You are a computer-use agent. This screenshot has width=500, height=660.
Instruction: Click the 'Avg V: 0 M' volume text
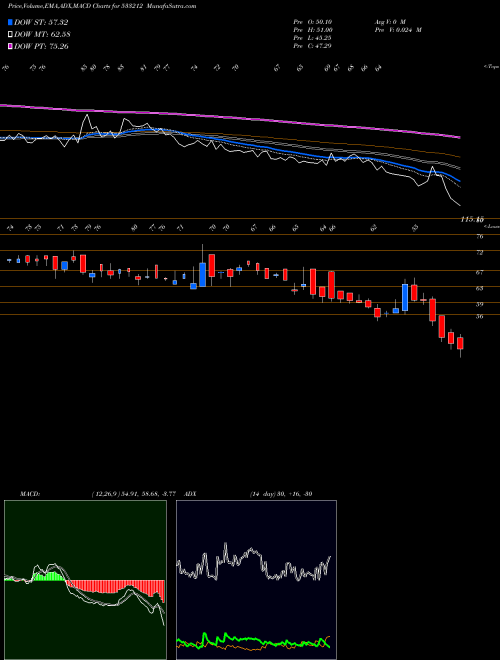389,22
